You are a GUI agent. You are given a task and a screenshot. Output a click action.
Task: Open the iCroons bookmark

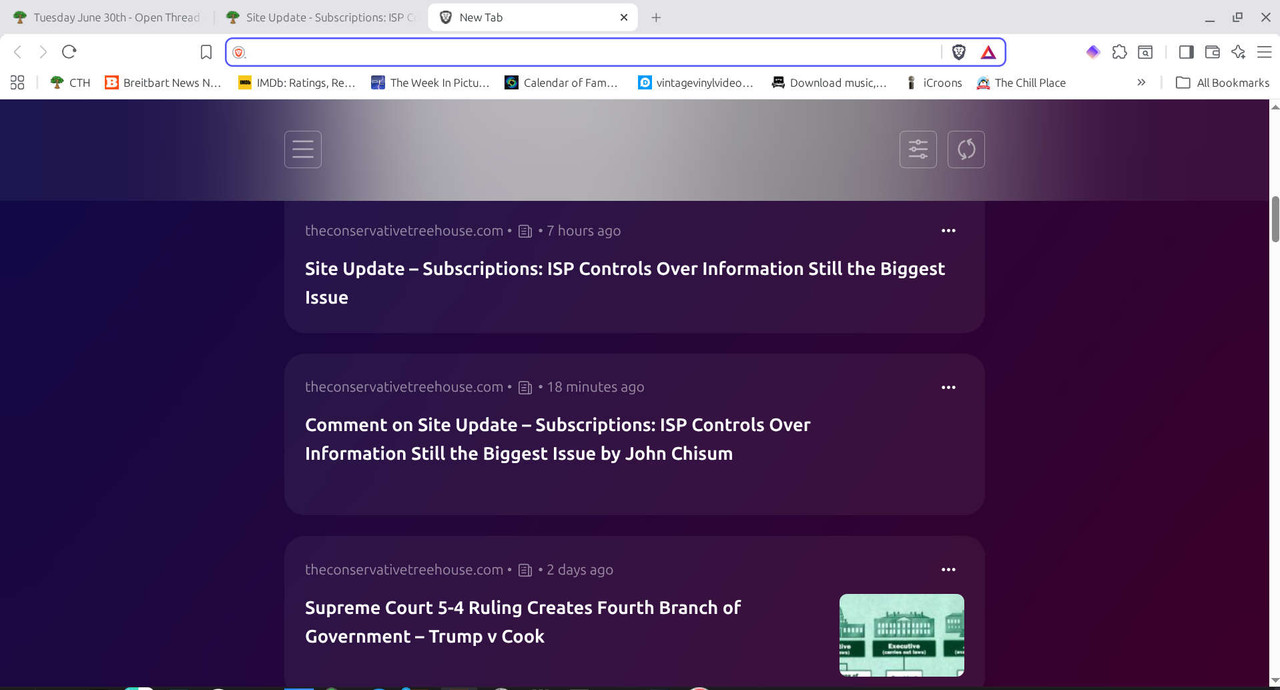tap(933, 82)
